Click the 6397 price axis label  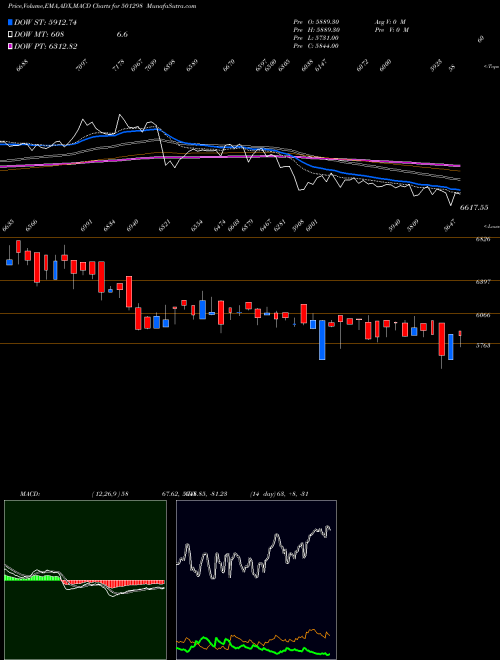coord(482,282)
